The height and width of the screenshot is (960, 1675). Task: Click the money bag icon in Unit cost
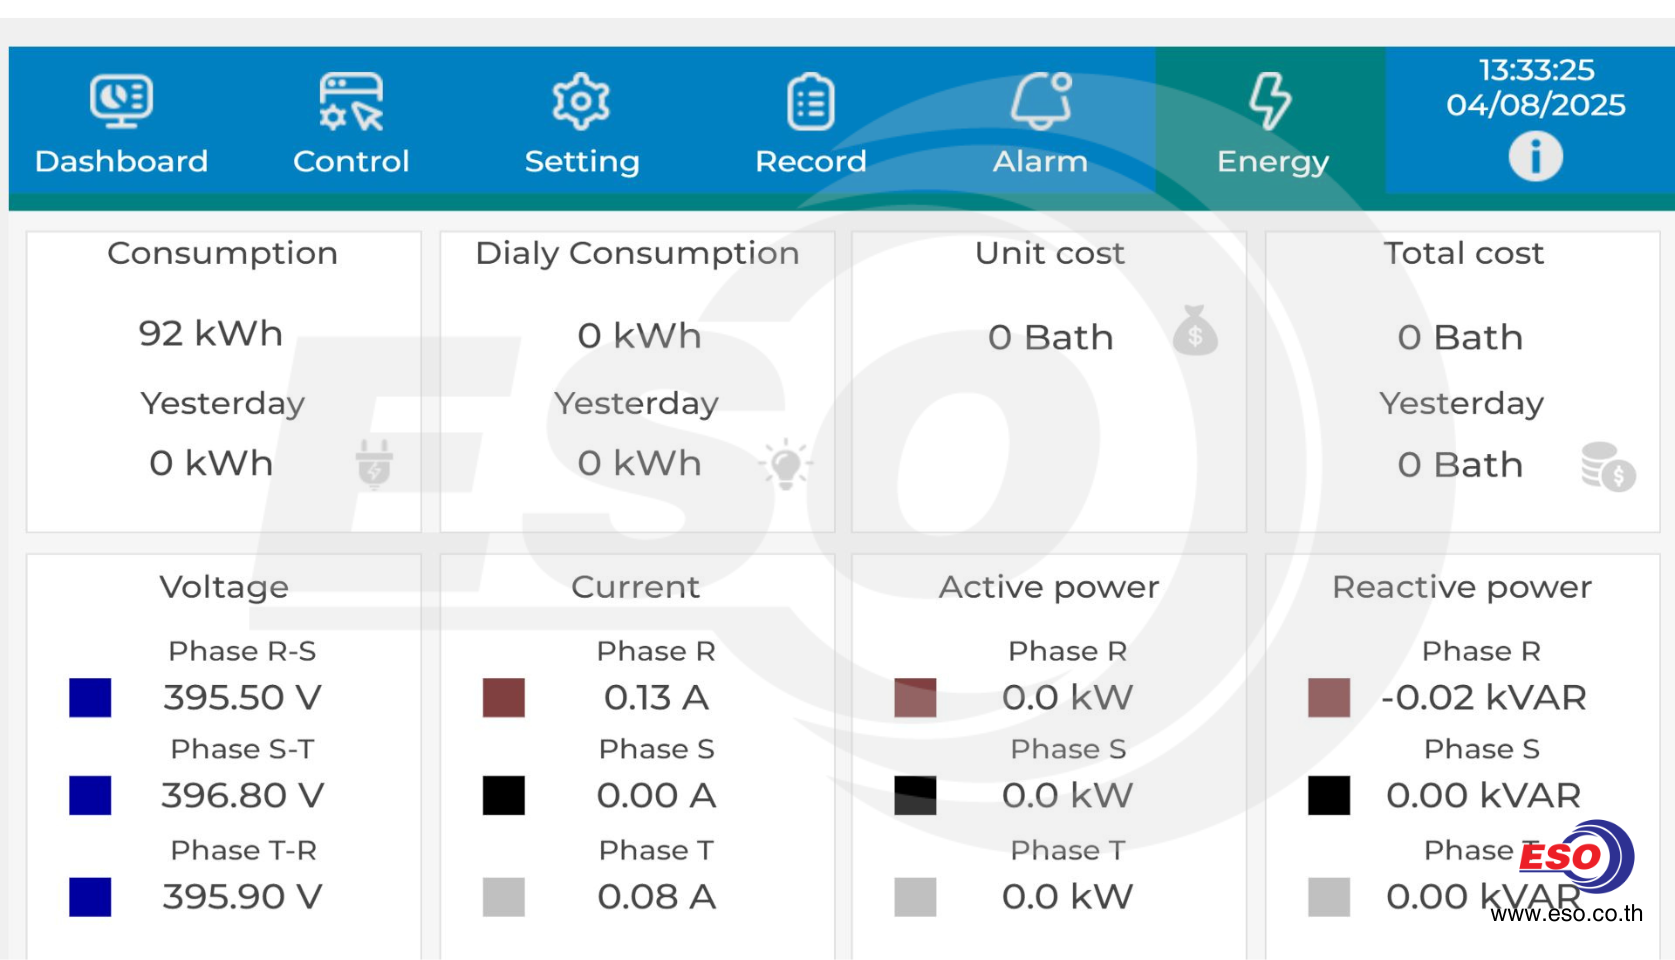pyautogui.click(x=1195, y=331)
